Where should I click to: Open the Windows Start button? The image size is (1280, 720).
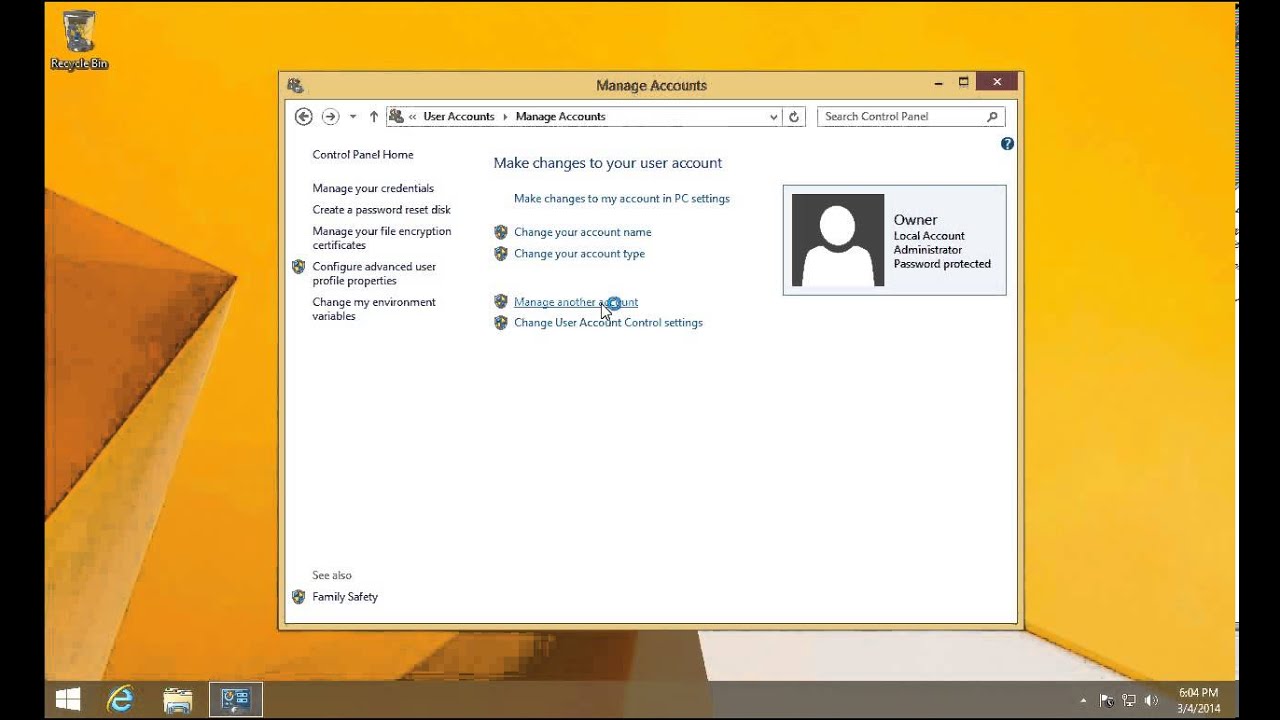(x=68, y=700)
